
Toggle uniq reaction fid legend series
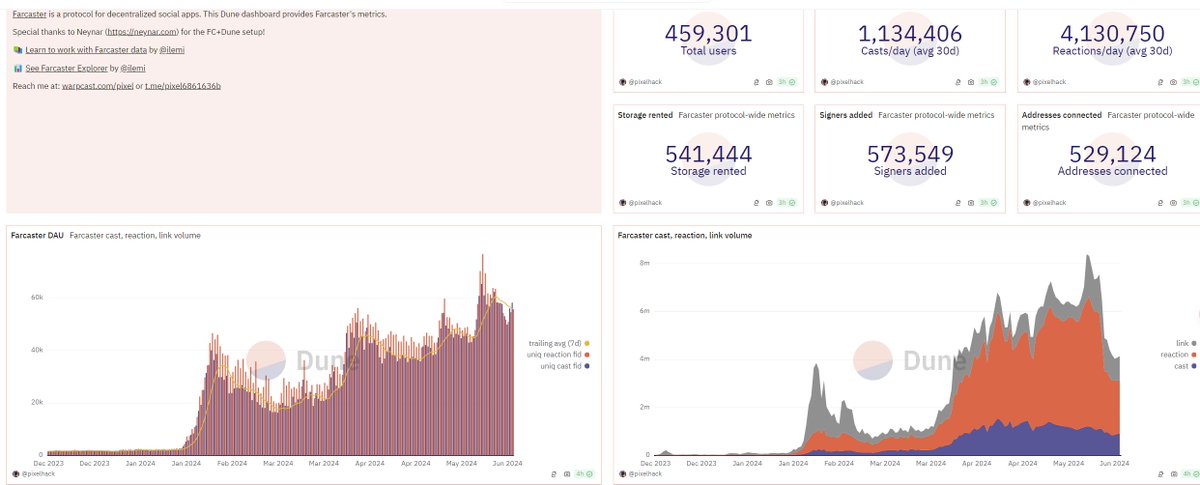[x=558, y=355]
